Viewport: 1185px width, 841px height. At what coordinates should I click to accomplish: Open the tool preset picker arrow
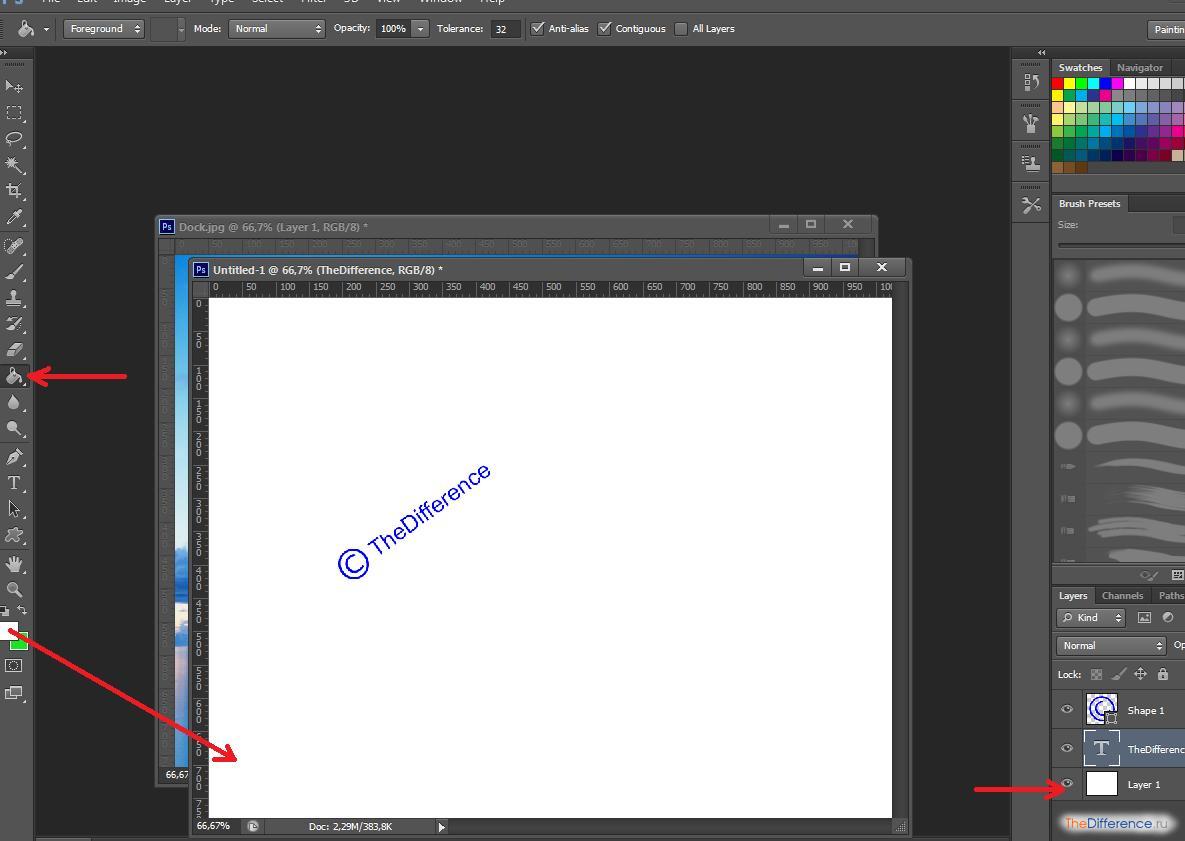coord(46,29)
